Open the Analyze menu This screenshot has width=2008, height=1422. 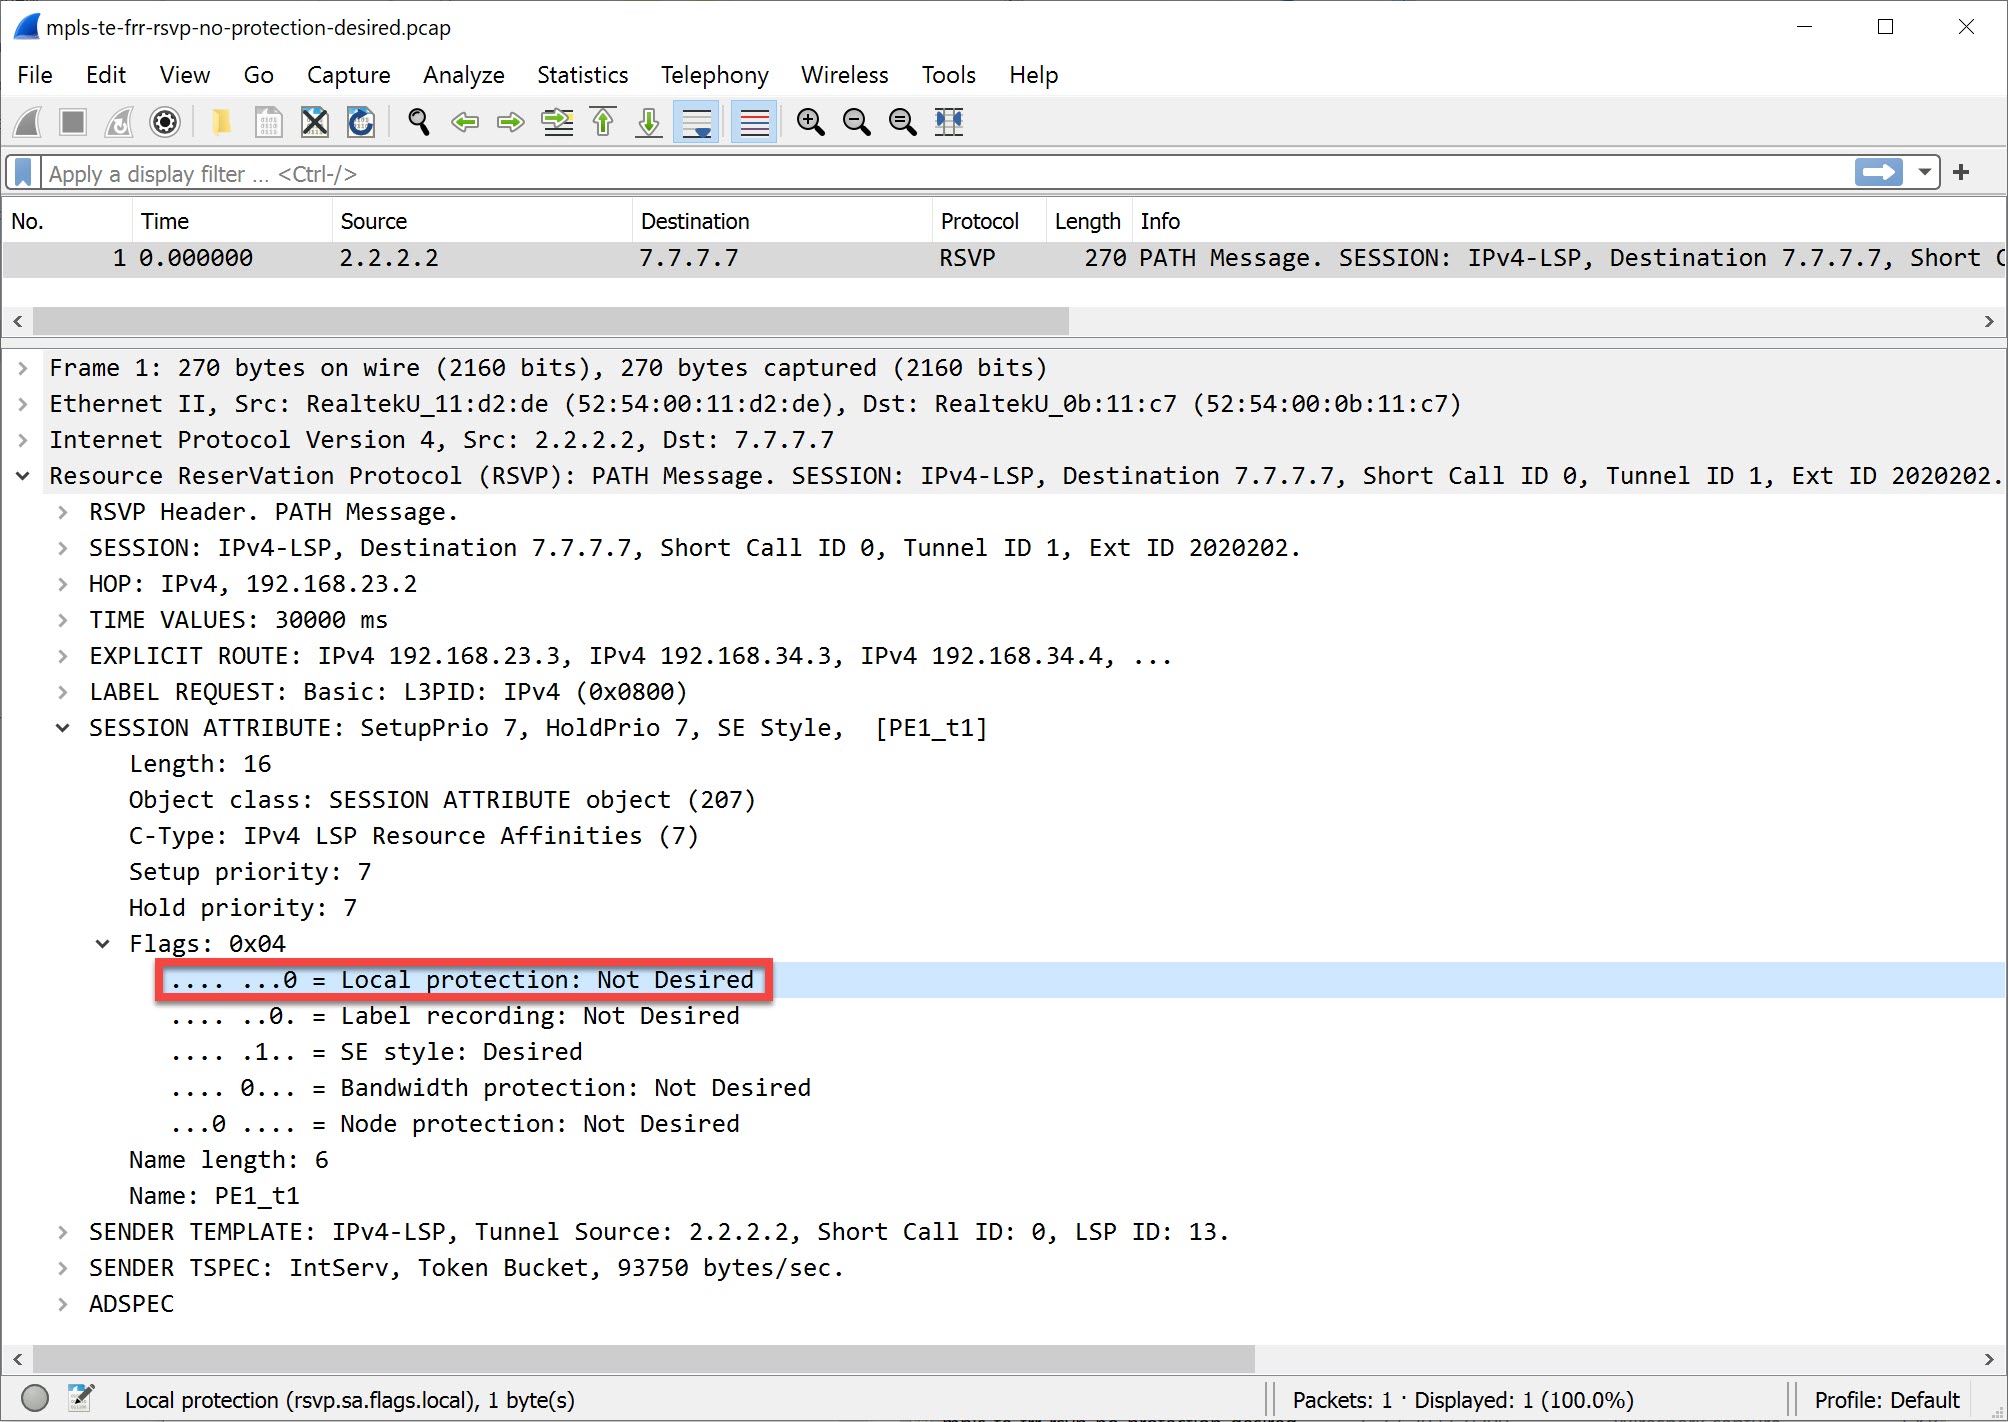(x=464, y=75)
